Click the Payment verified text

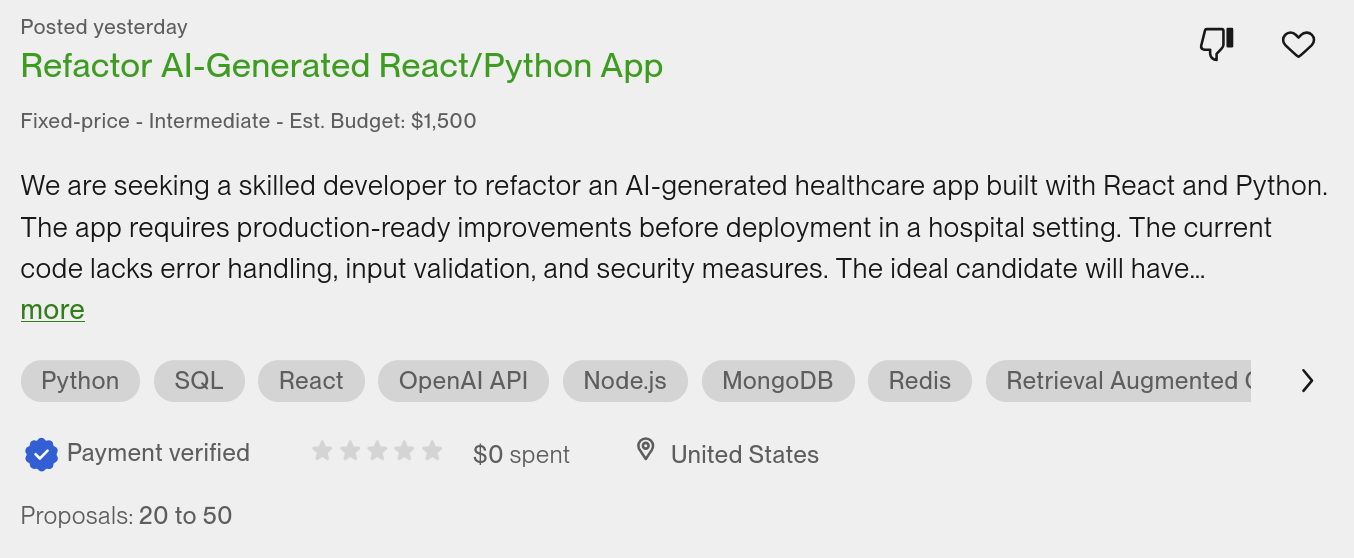[158, 453]
